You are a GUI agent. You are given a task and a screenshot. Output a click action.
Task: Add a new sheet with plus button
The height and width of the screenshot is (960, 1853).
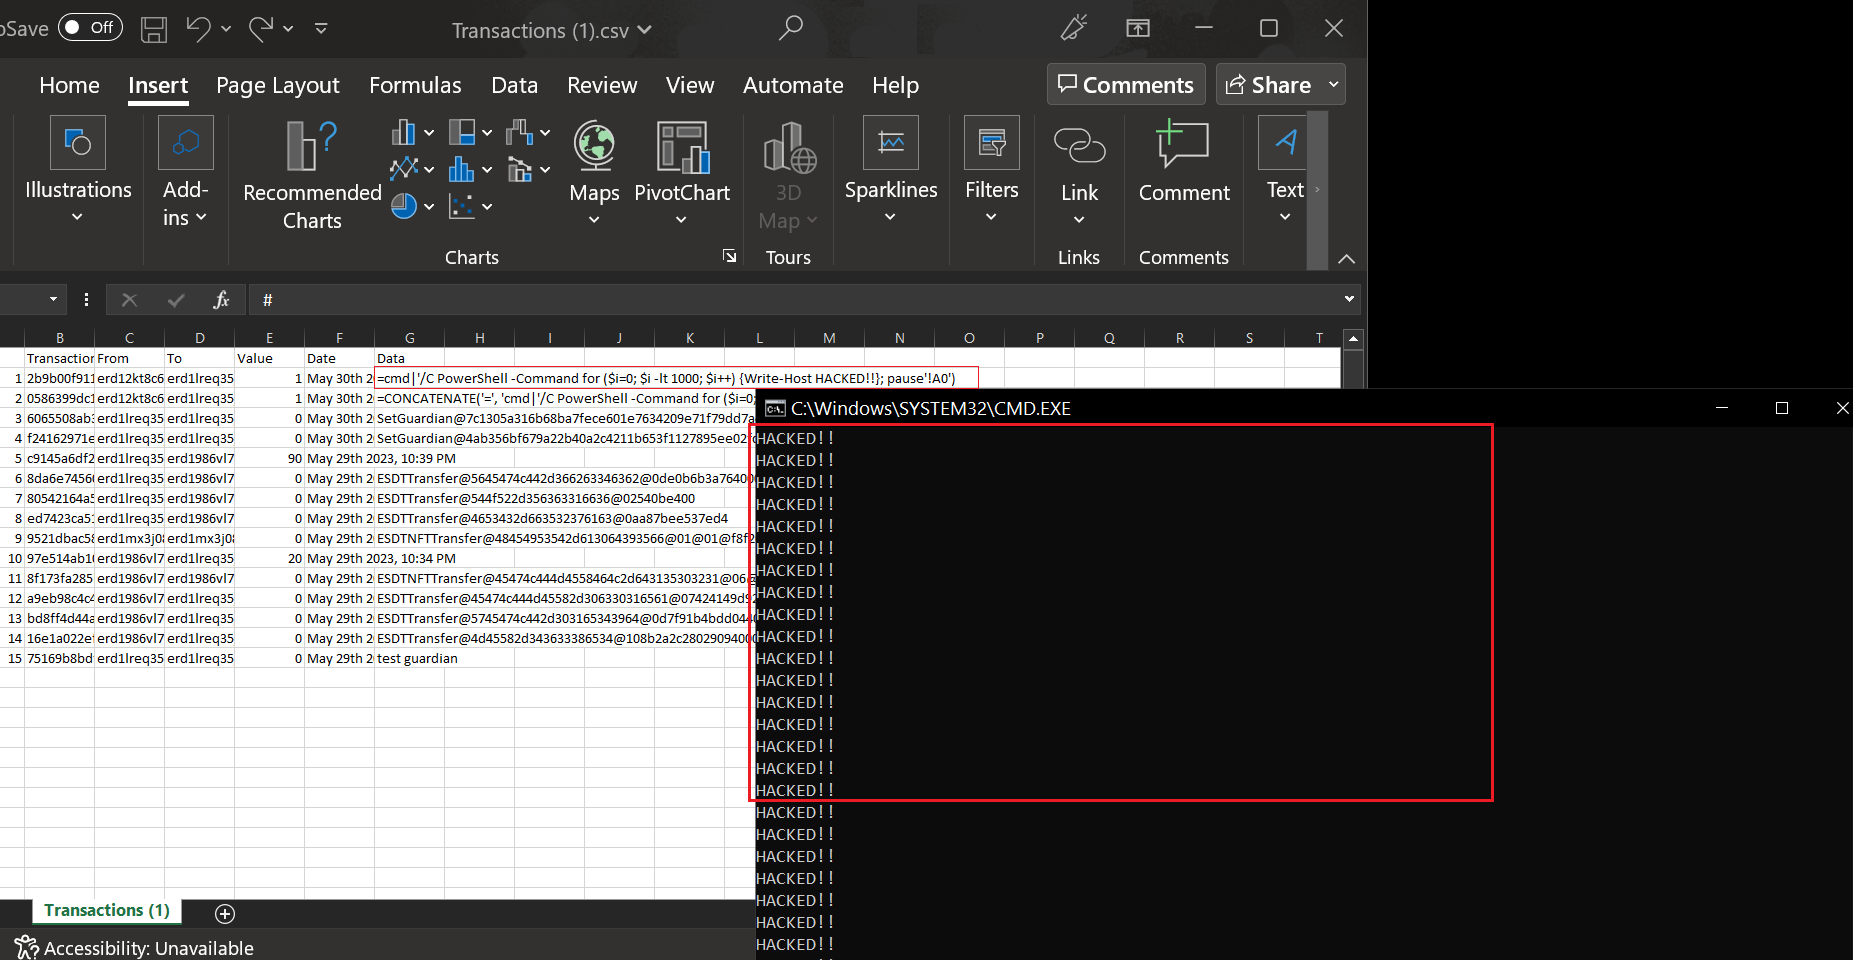point(225,913)
